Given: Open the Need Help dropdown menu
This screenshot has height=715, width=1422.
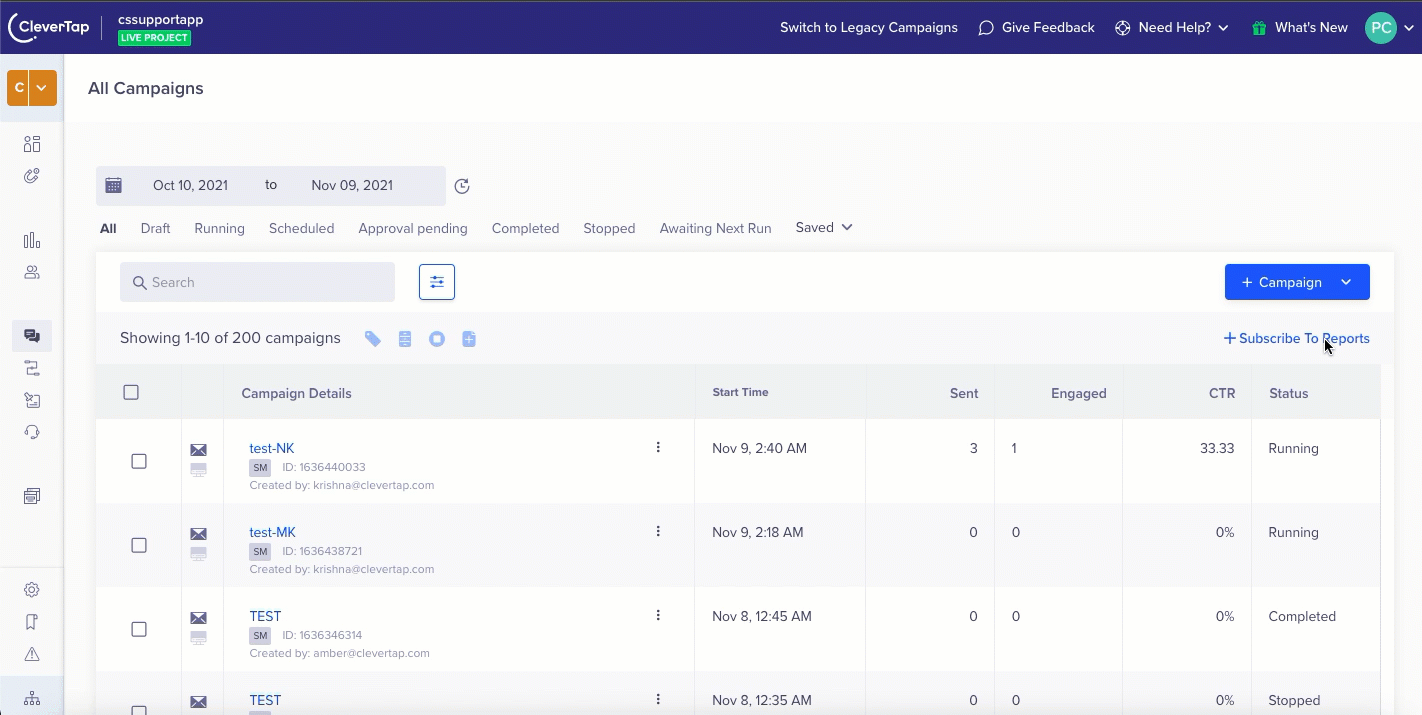Looking at the screenshot, I should tap(1172, 28).
